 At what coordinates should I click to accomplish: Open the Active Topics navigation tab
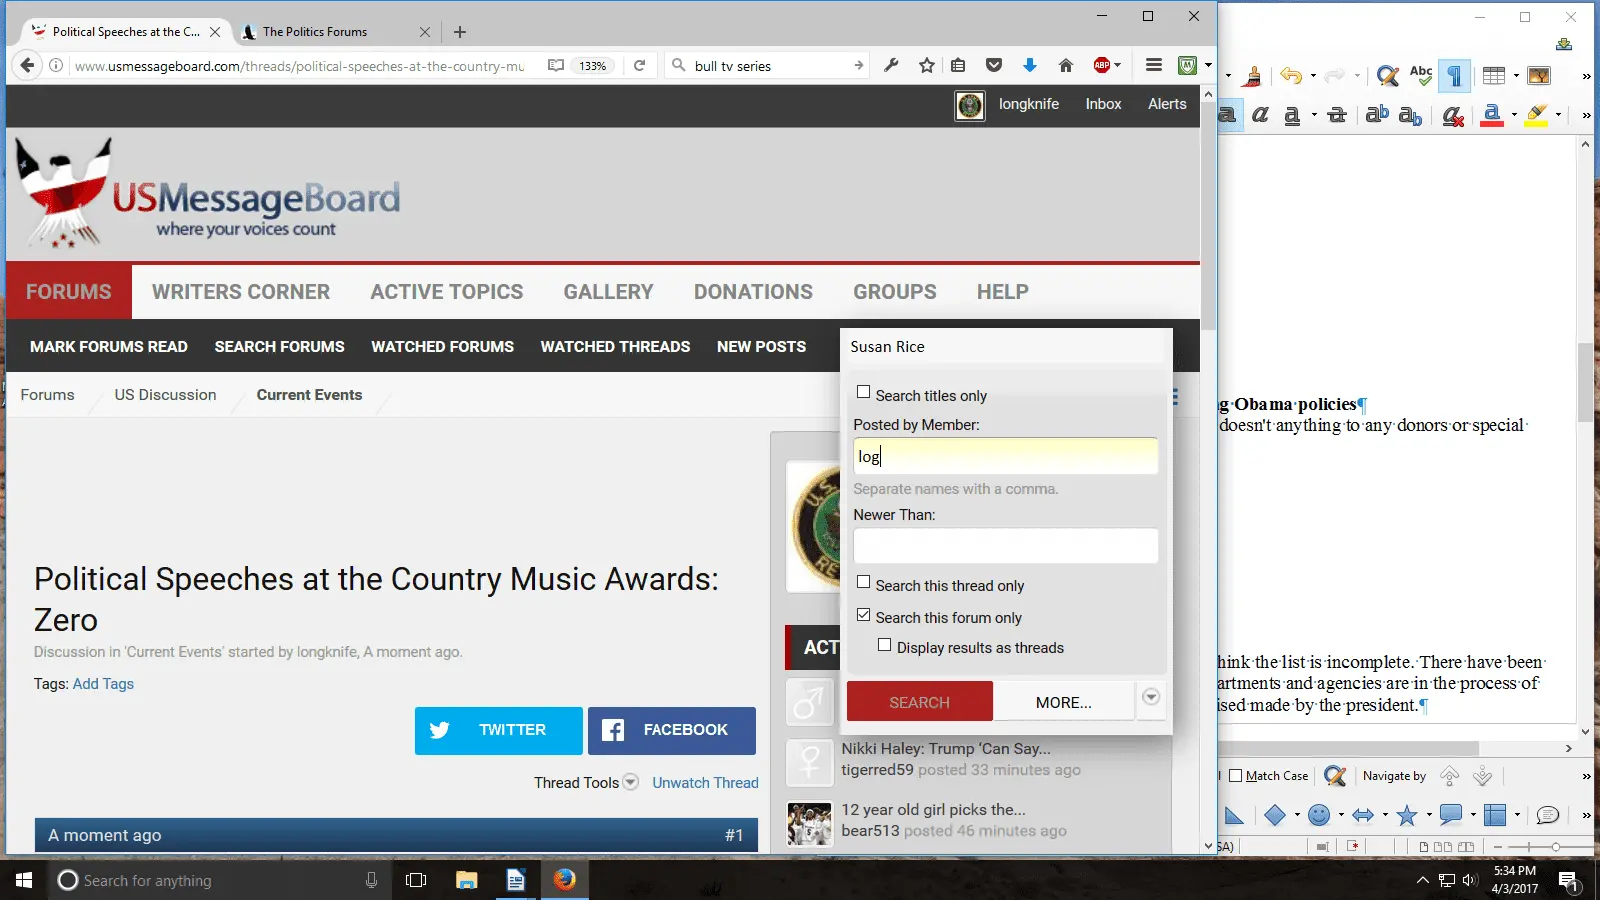[x=447, y=292]
